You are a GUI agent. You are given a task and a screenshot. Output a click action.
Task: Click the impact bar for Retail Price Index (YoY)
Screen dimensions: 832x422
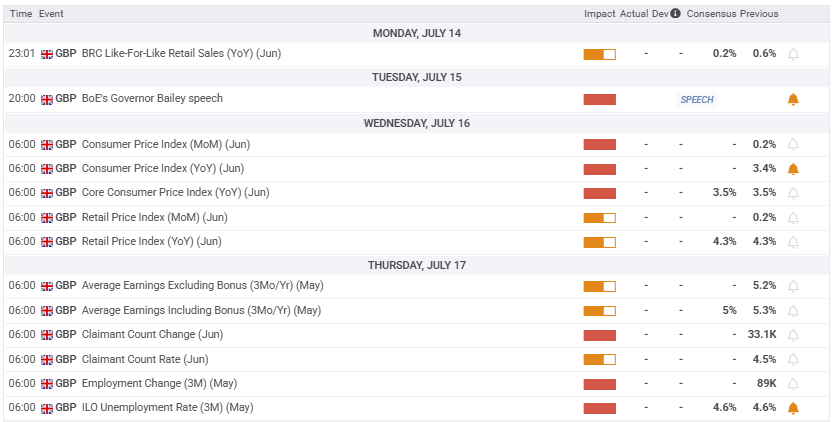[599, 242]
